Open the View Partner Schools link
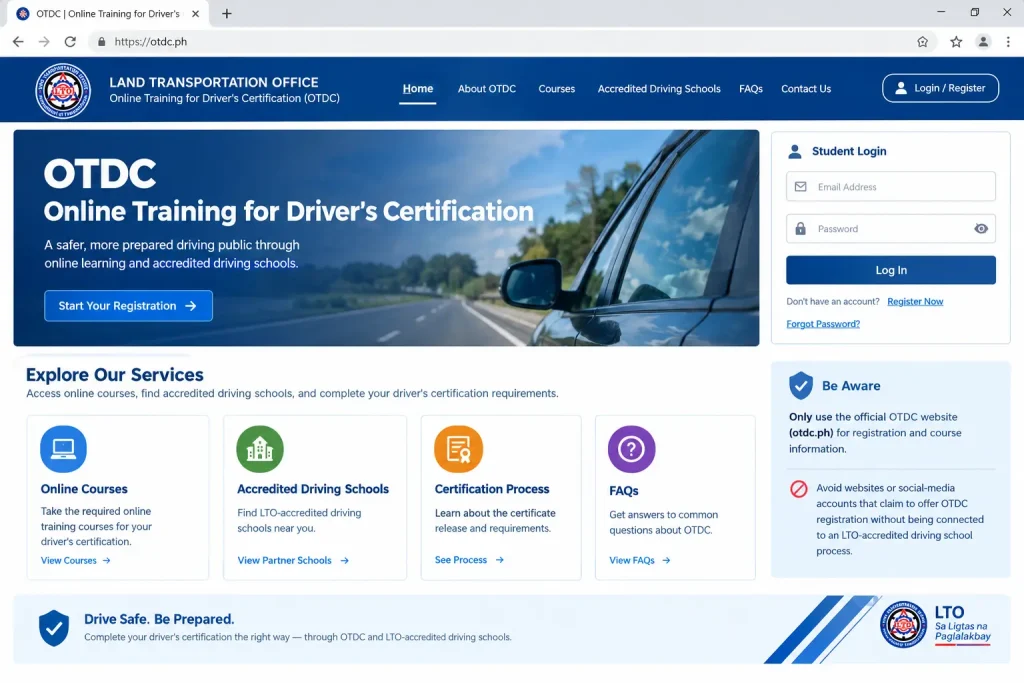 [x=293, y=560]
